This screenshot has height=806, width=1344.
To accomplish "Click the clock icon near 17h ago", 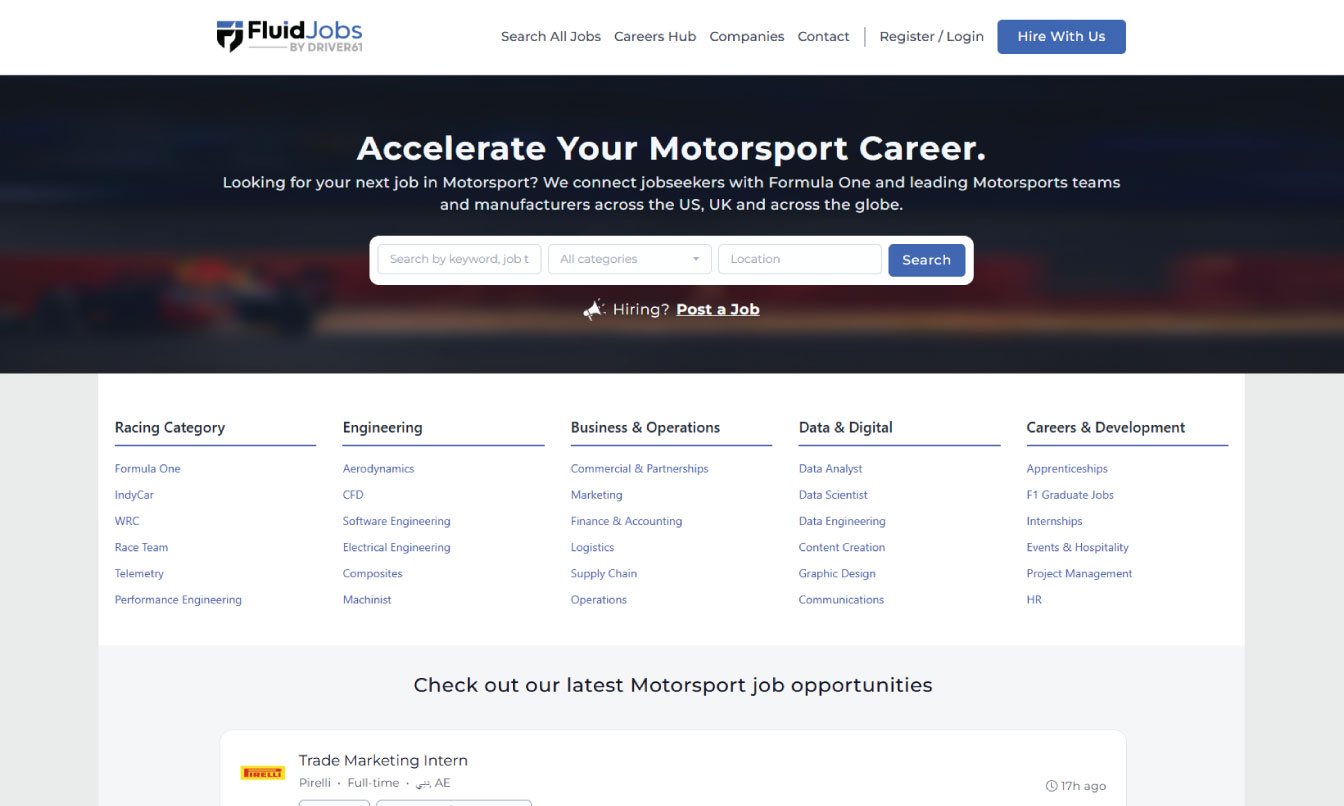I will click(1051, 786).
